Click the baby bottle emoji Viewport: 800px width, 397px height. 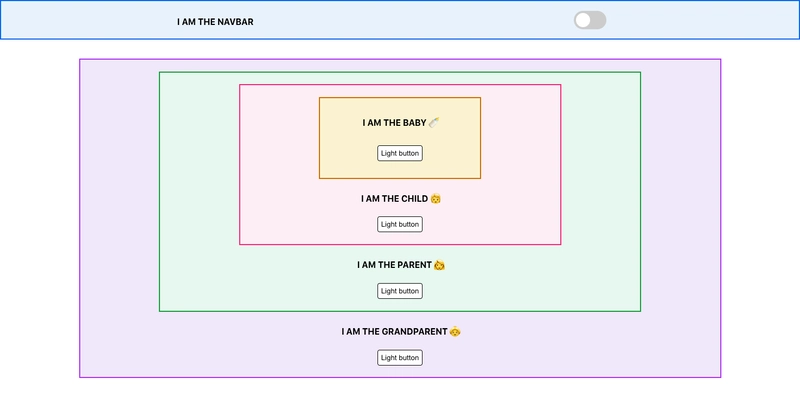pyautogui.click(x=434, y=122)
